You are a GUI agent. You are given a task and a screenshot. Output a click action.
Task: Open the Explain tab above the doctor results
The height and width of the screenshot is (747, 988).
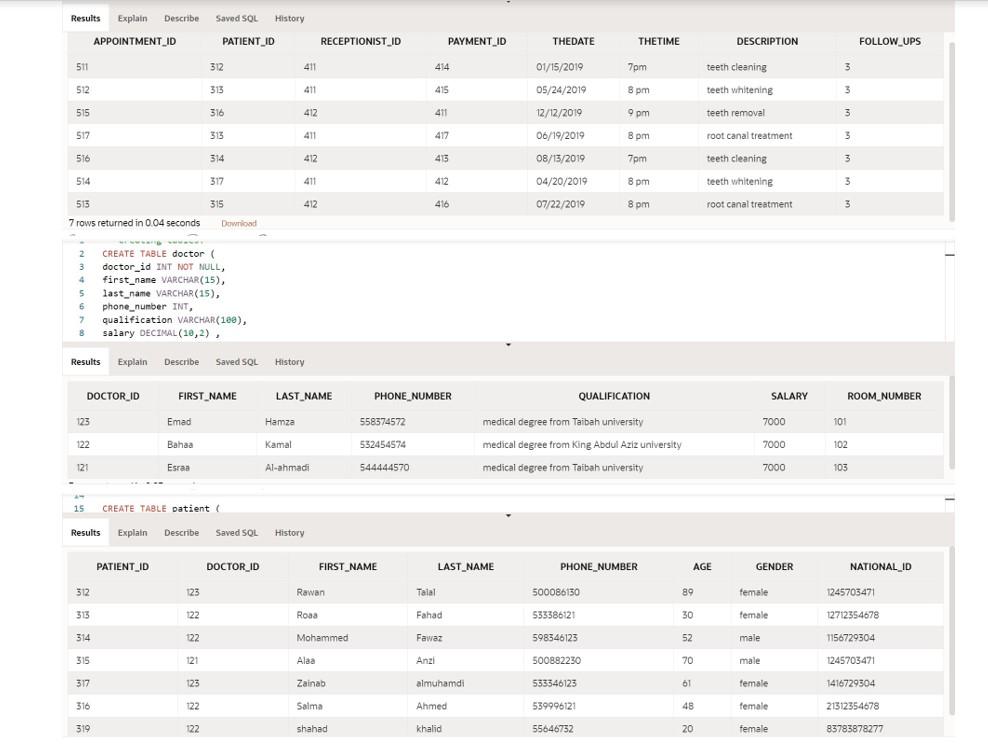coord(132,362)
